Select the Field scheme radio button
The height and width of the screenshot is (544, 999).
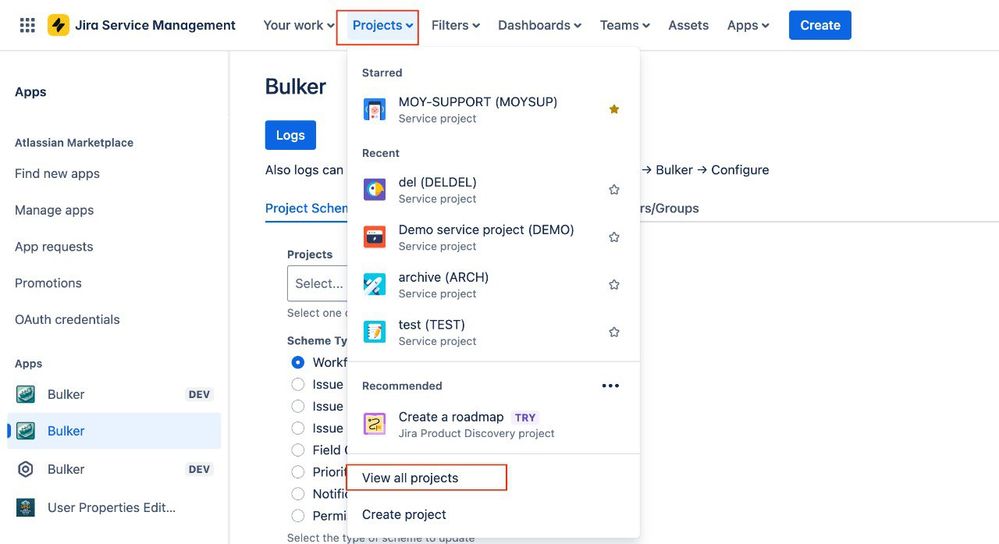click(298, 450)
